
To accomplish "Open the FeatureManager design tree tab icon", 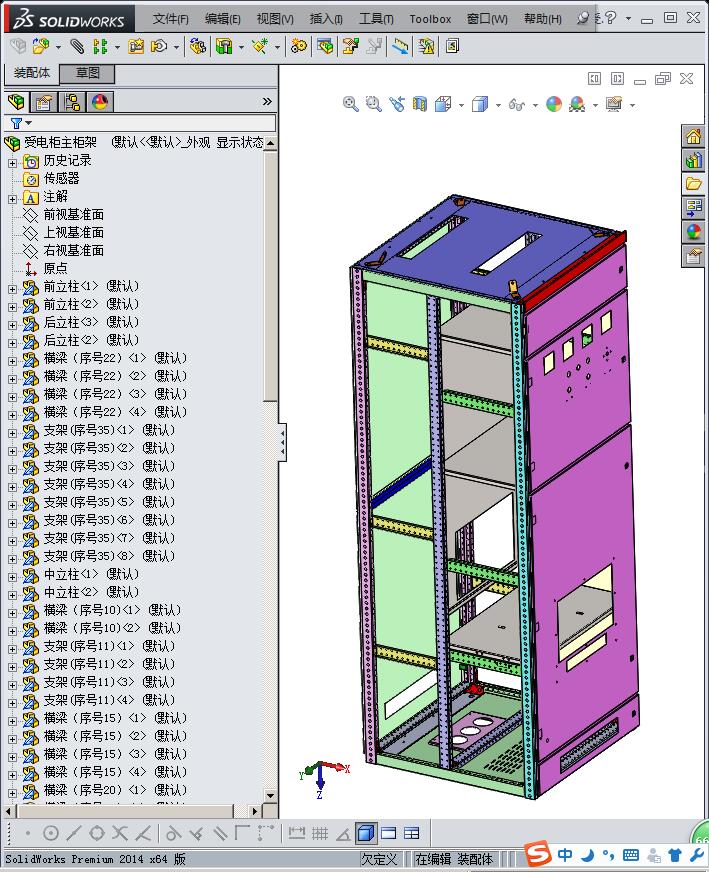I will pos(16,102).
